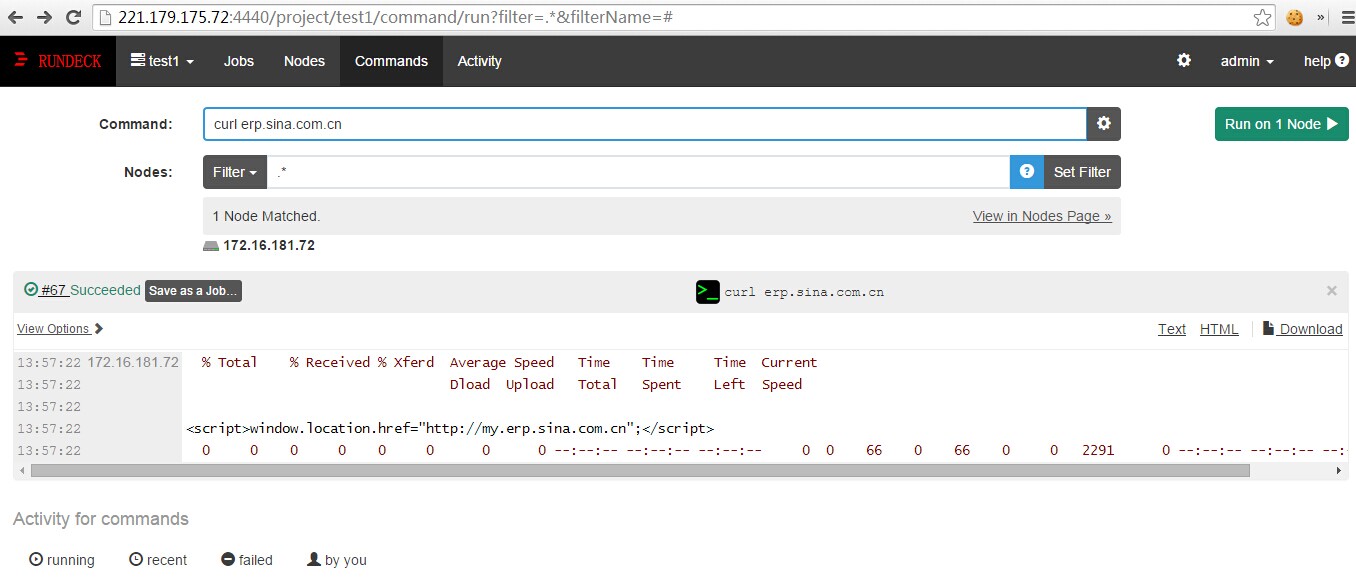Screen dimensions: 1356x577
Task: Click the browser forward arrow
Action: (45, 17)
